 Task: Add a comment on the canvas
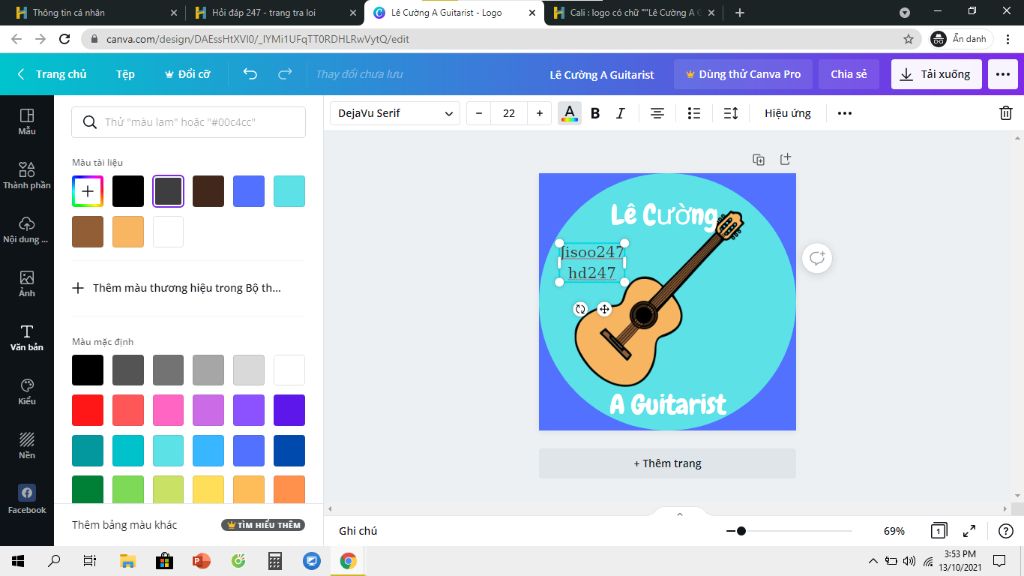click(817, 258)
